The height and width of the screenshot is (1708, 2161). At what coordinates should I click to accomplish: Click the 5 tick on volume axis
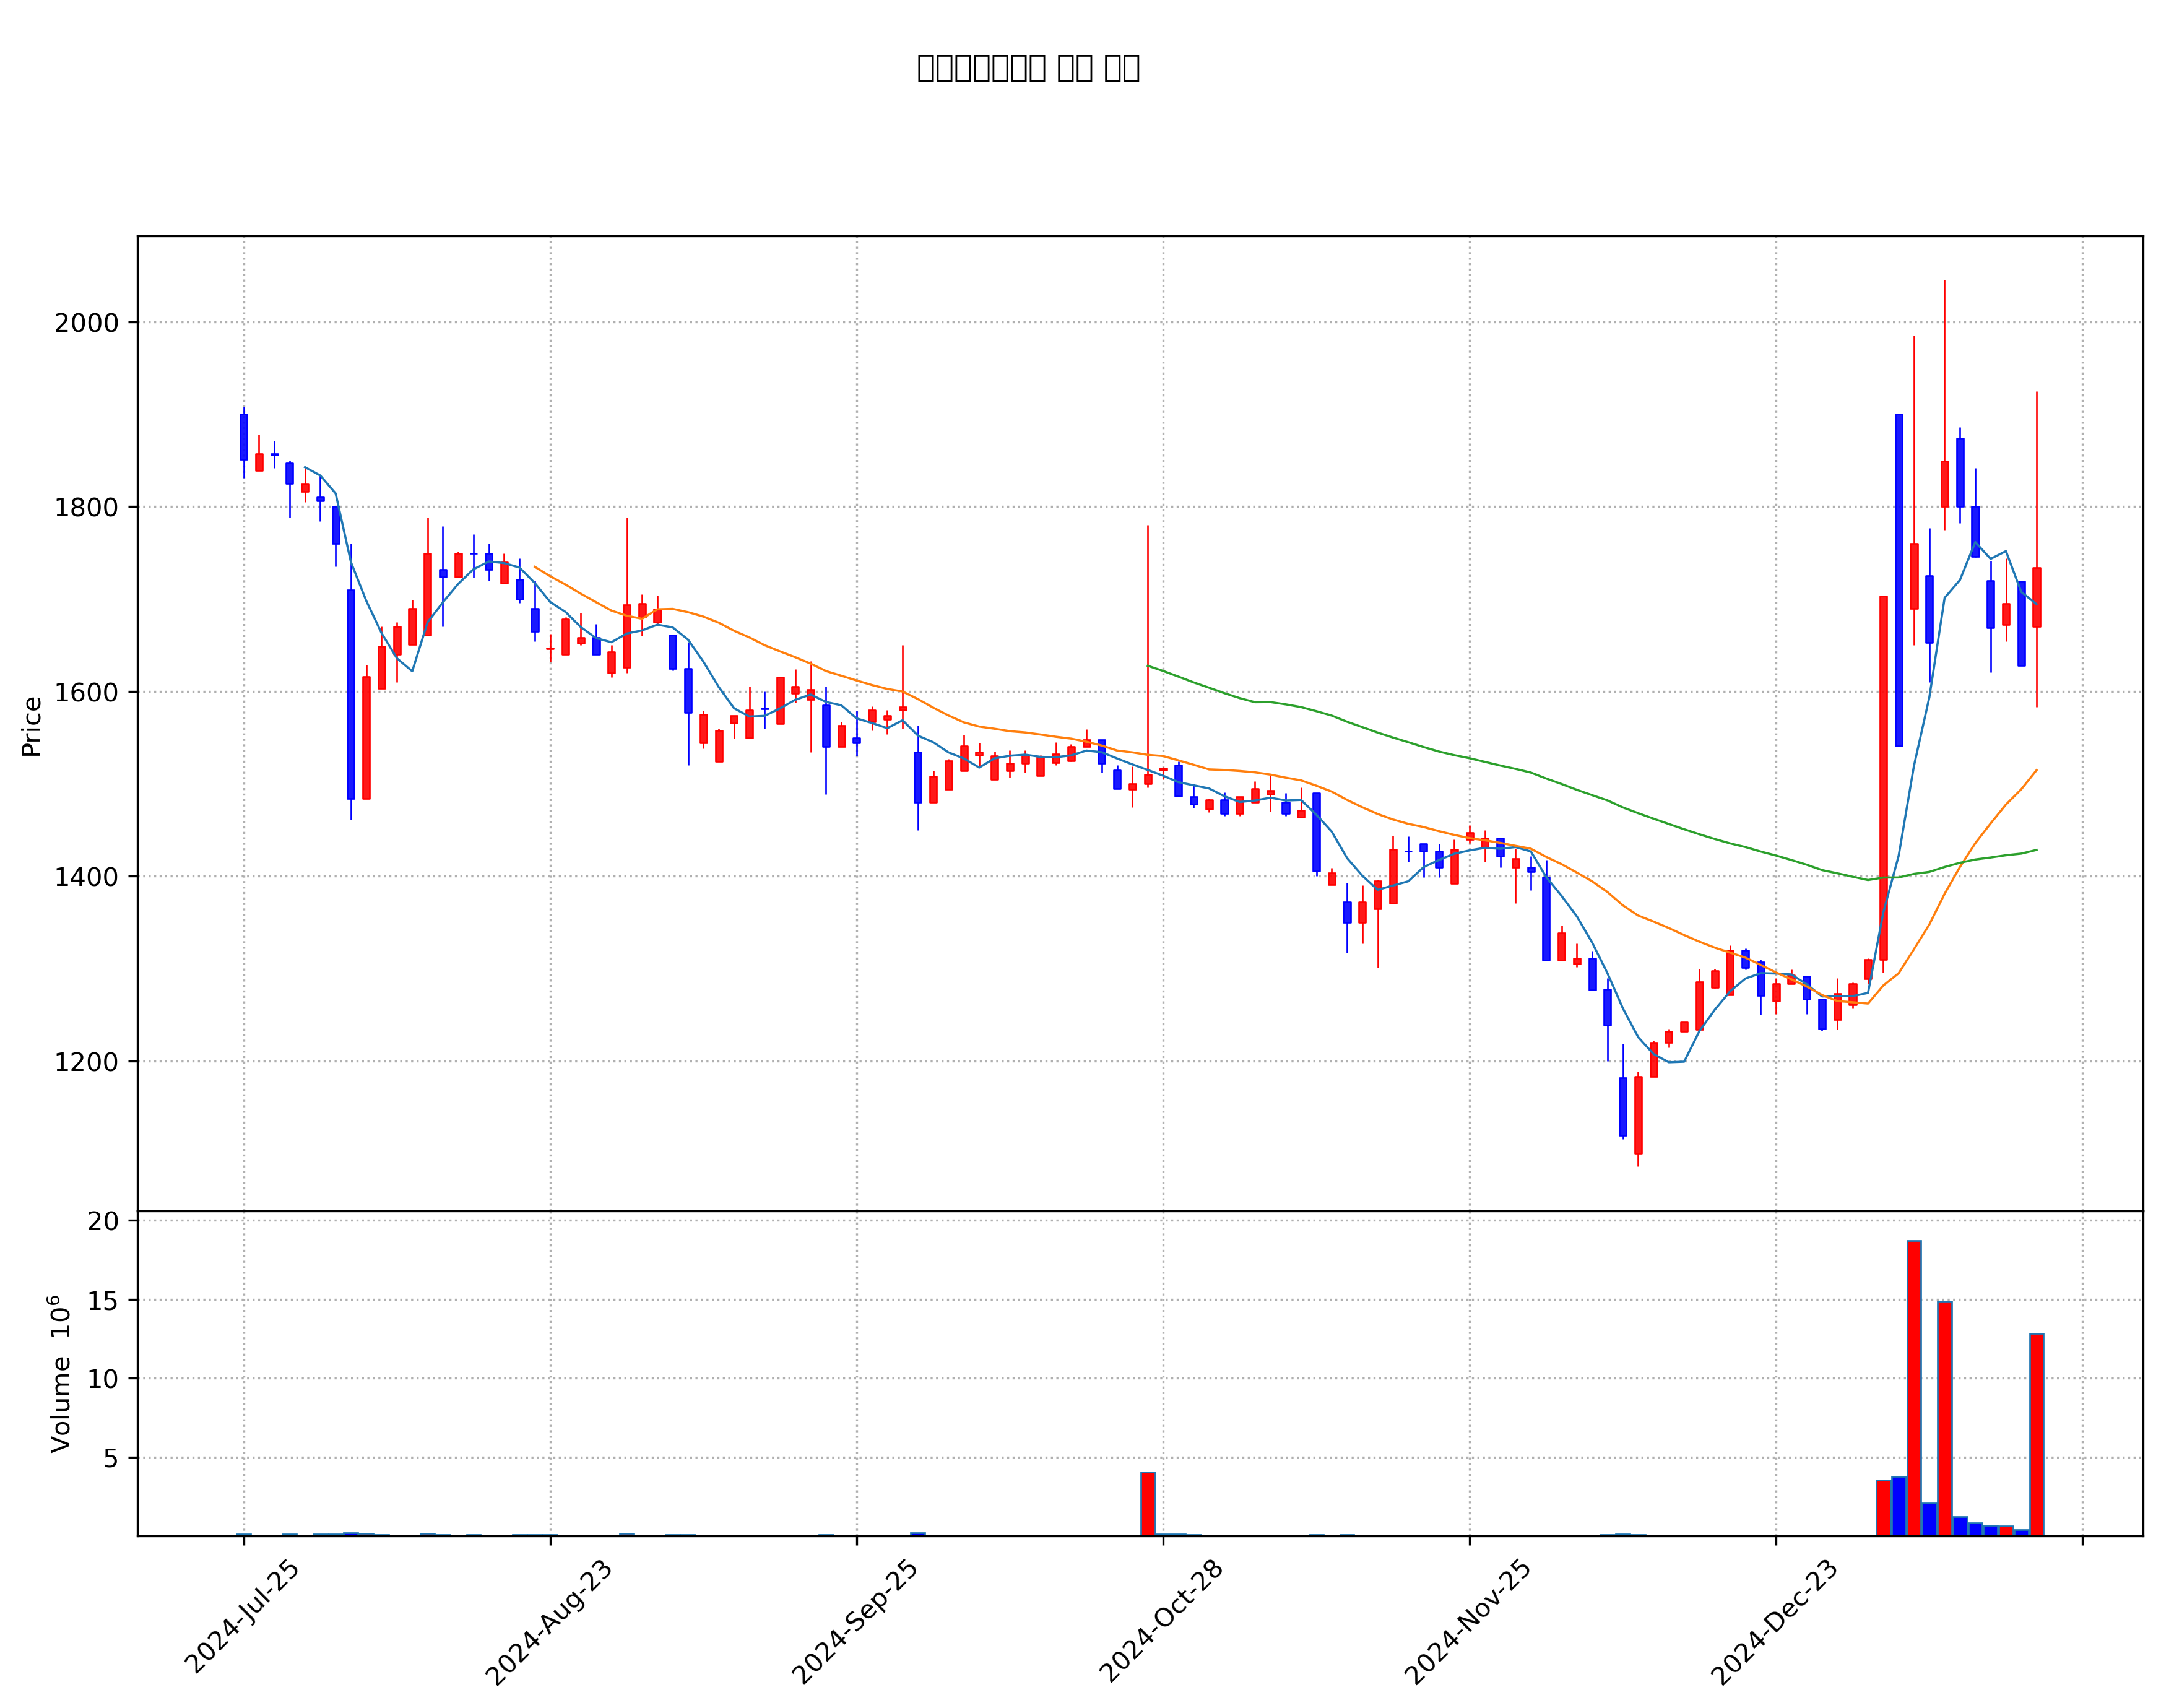click(111, 1459)
